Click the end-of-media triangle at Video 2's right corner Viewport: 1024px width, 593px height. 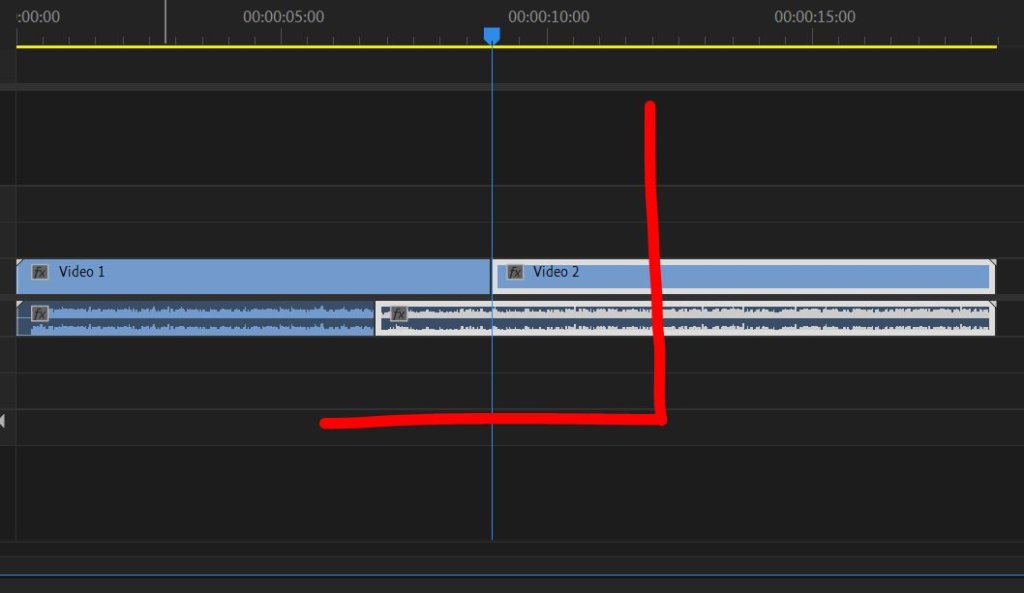pos(992,263)
